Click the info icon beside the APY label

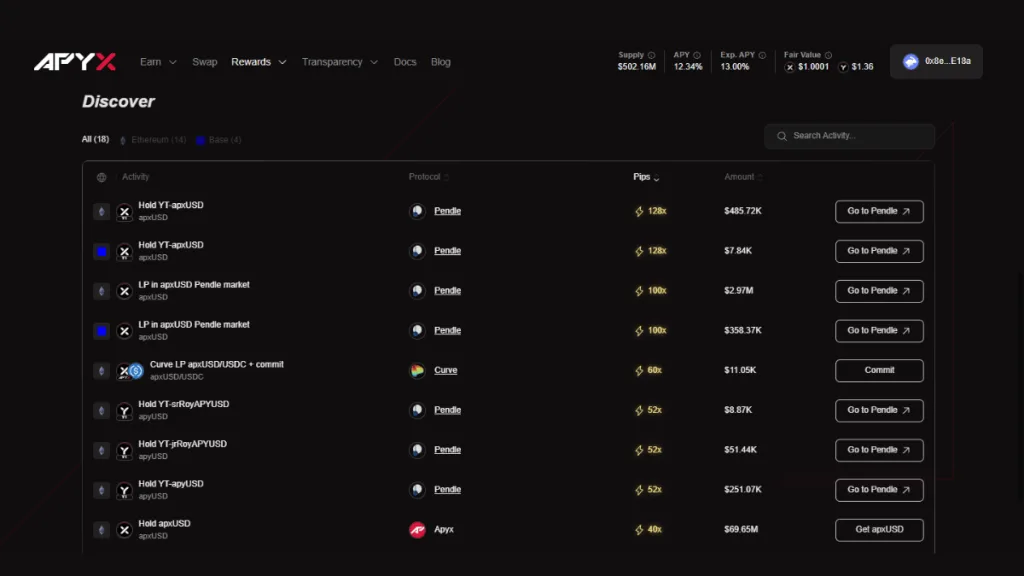pos(697,56)
